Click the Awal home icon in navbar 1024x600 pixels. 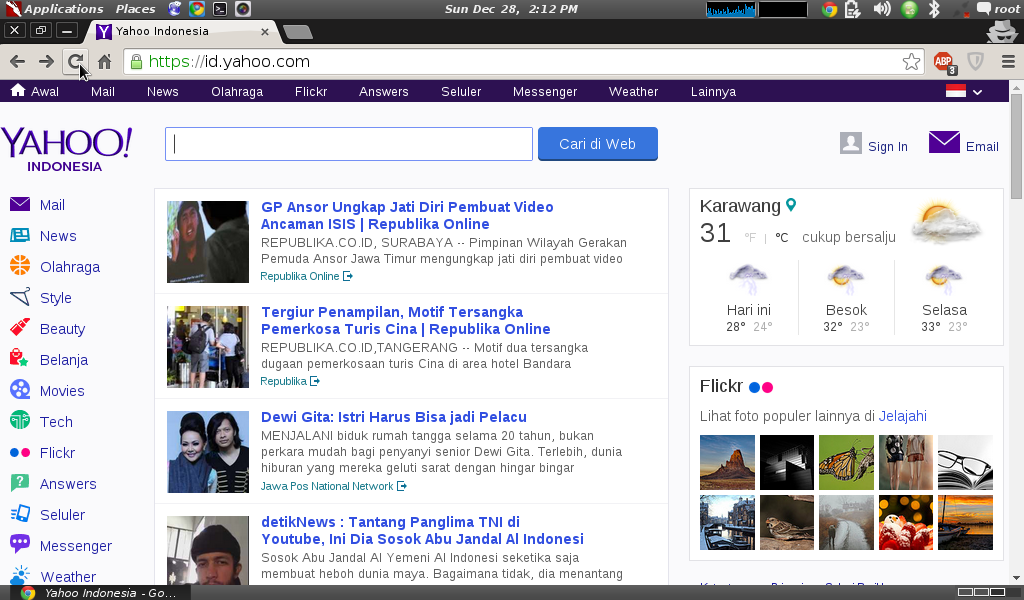(x=18, y=90)
